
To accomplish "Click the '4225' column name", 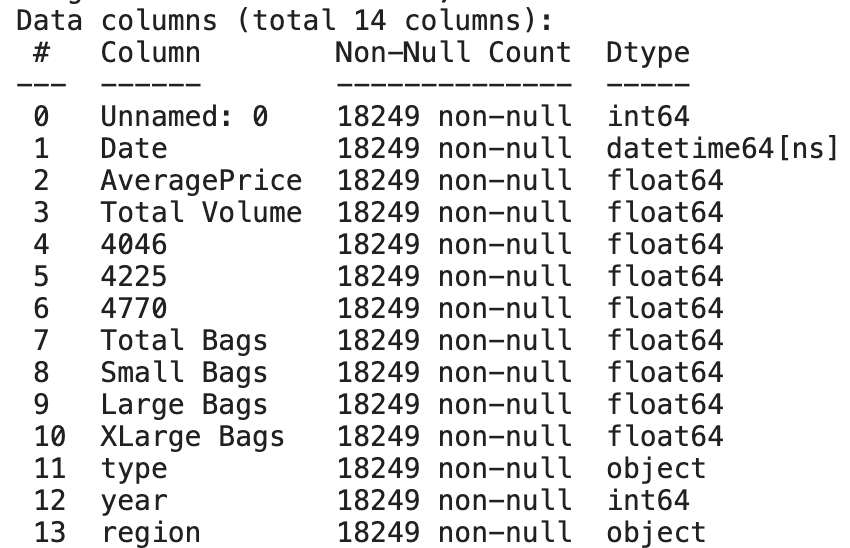I will [134, 277].
